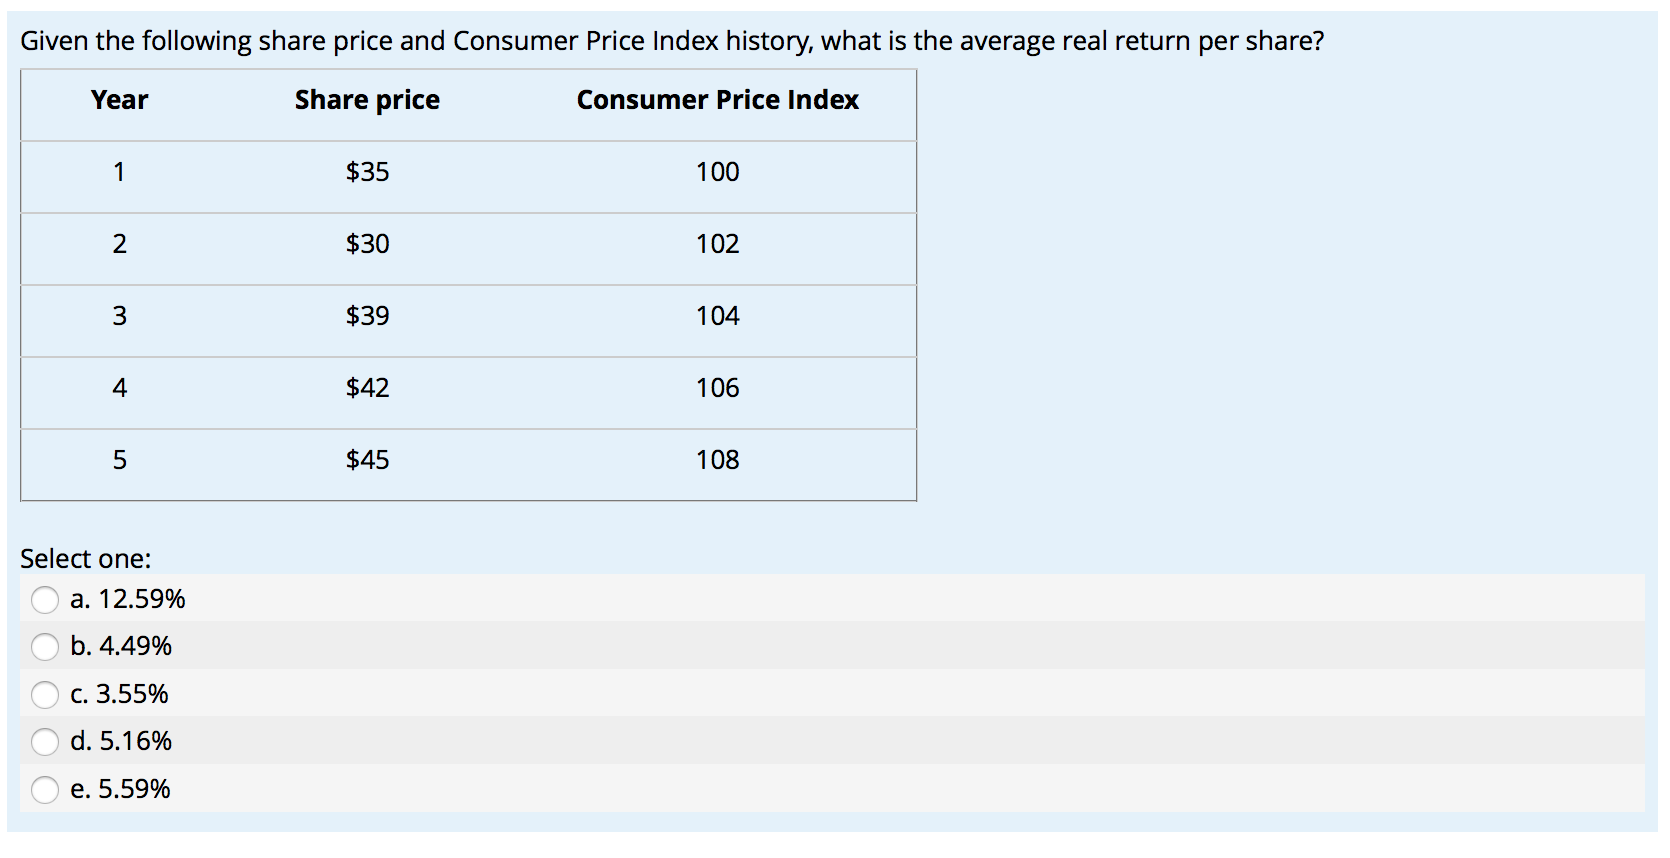Select radio button for answer a. 12.59%

(x=44, y=599)
